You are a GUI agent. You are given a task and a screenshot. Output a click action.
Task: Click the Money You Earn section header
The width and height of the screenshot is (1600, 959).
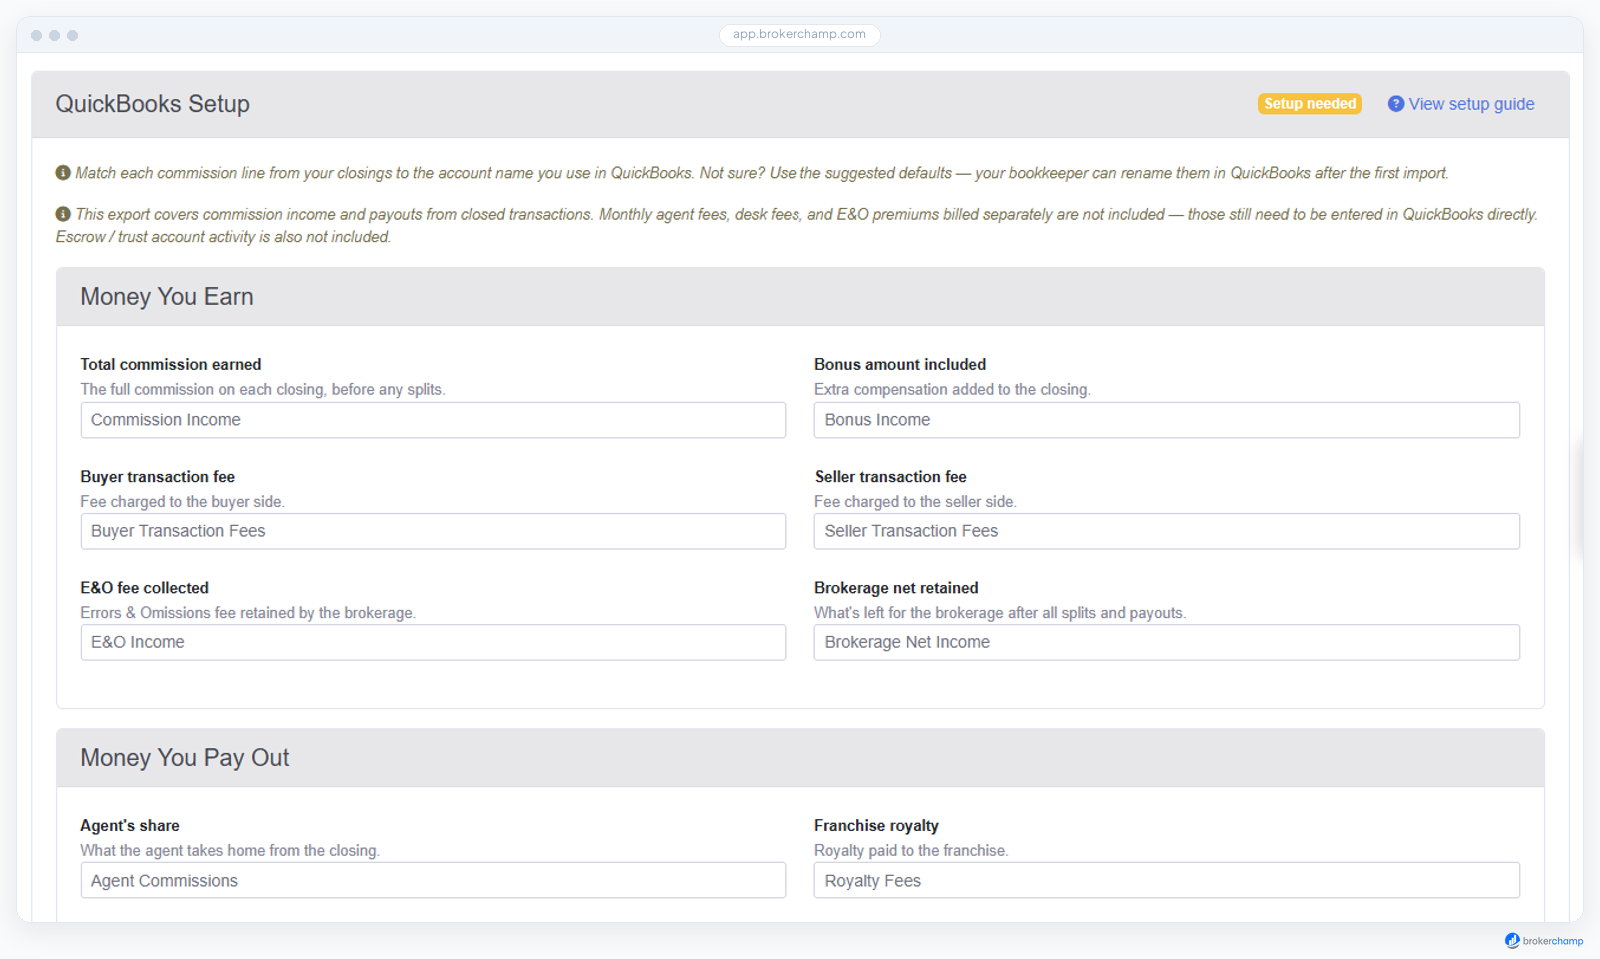[x=800, y=297]
